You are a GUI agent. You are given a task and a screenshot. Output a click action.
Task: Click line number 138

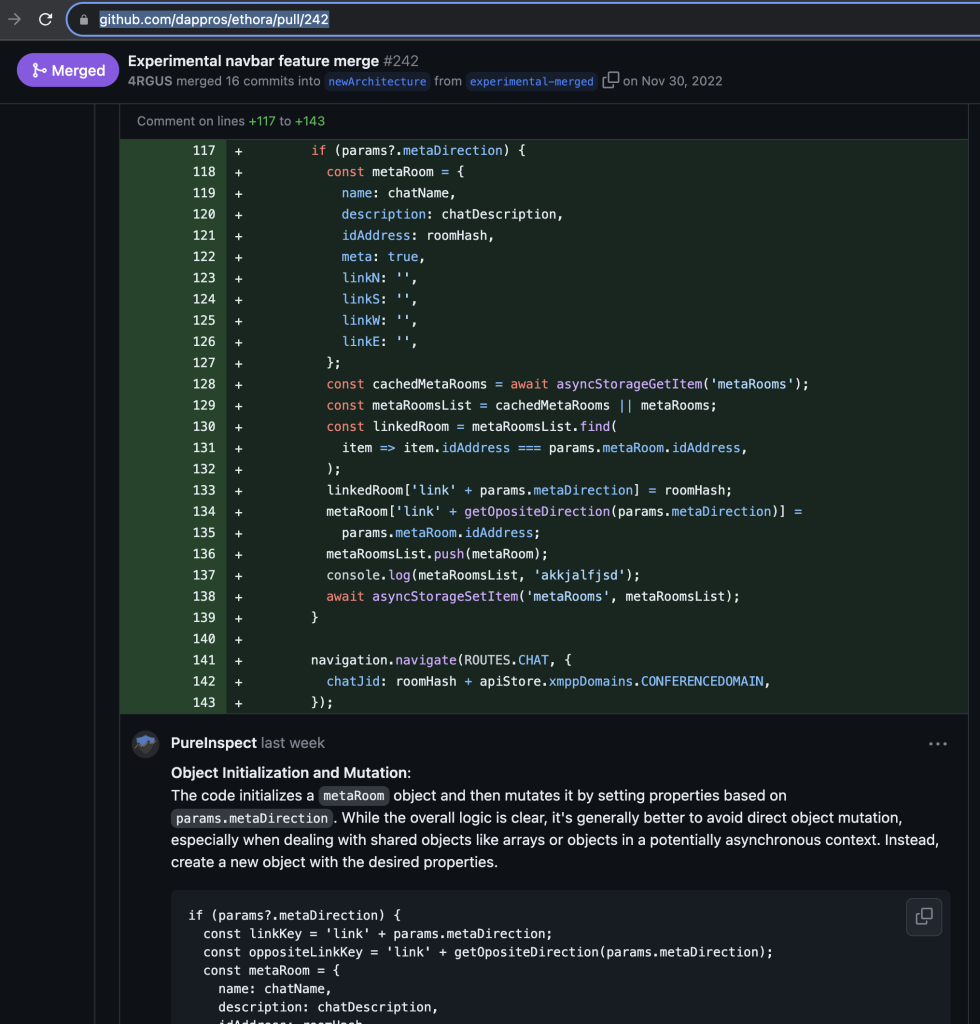point(204,596)
